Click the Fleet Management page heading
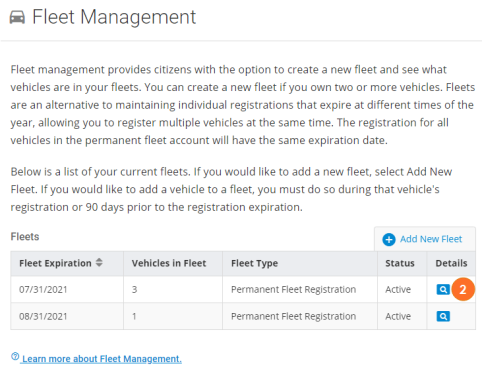482x368 pixels. tap(114, 17)
